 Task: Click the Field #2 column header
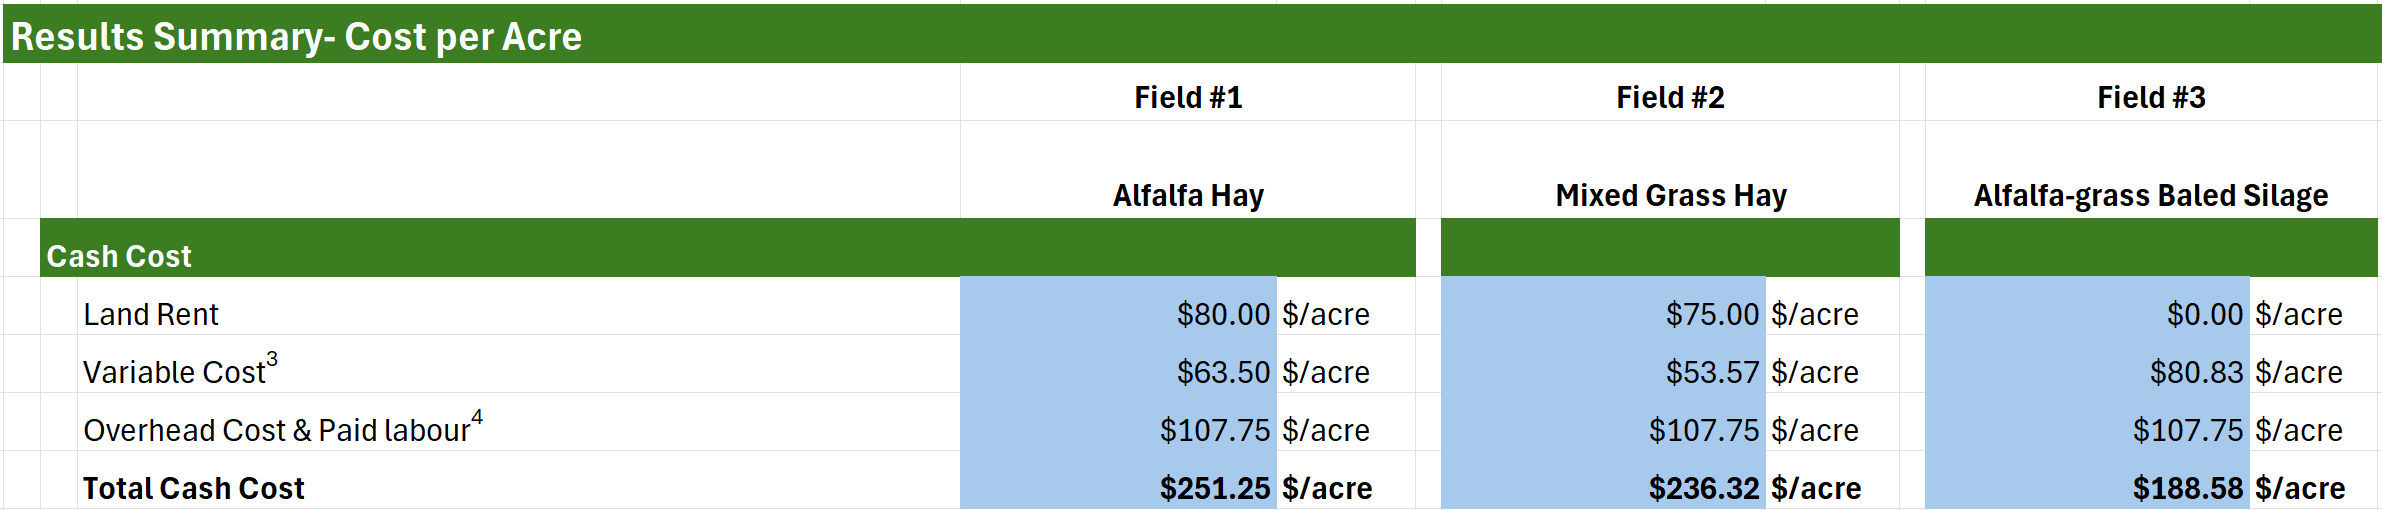point(1670,97)
